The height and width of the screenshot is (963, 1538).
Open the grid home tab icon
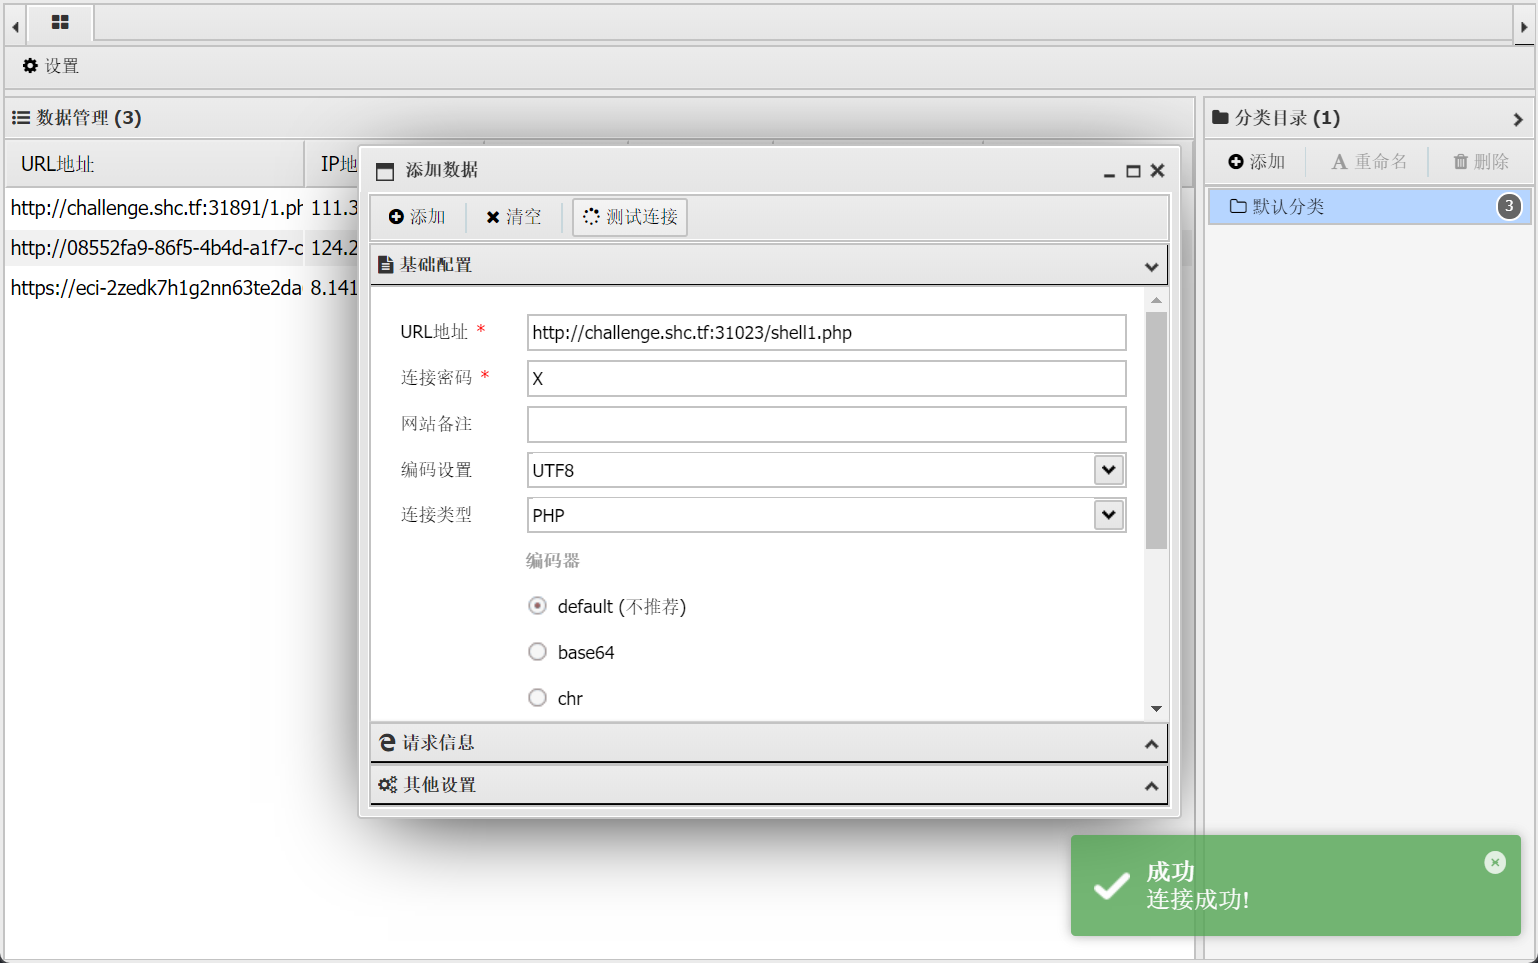[x=60, y=22]
